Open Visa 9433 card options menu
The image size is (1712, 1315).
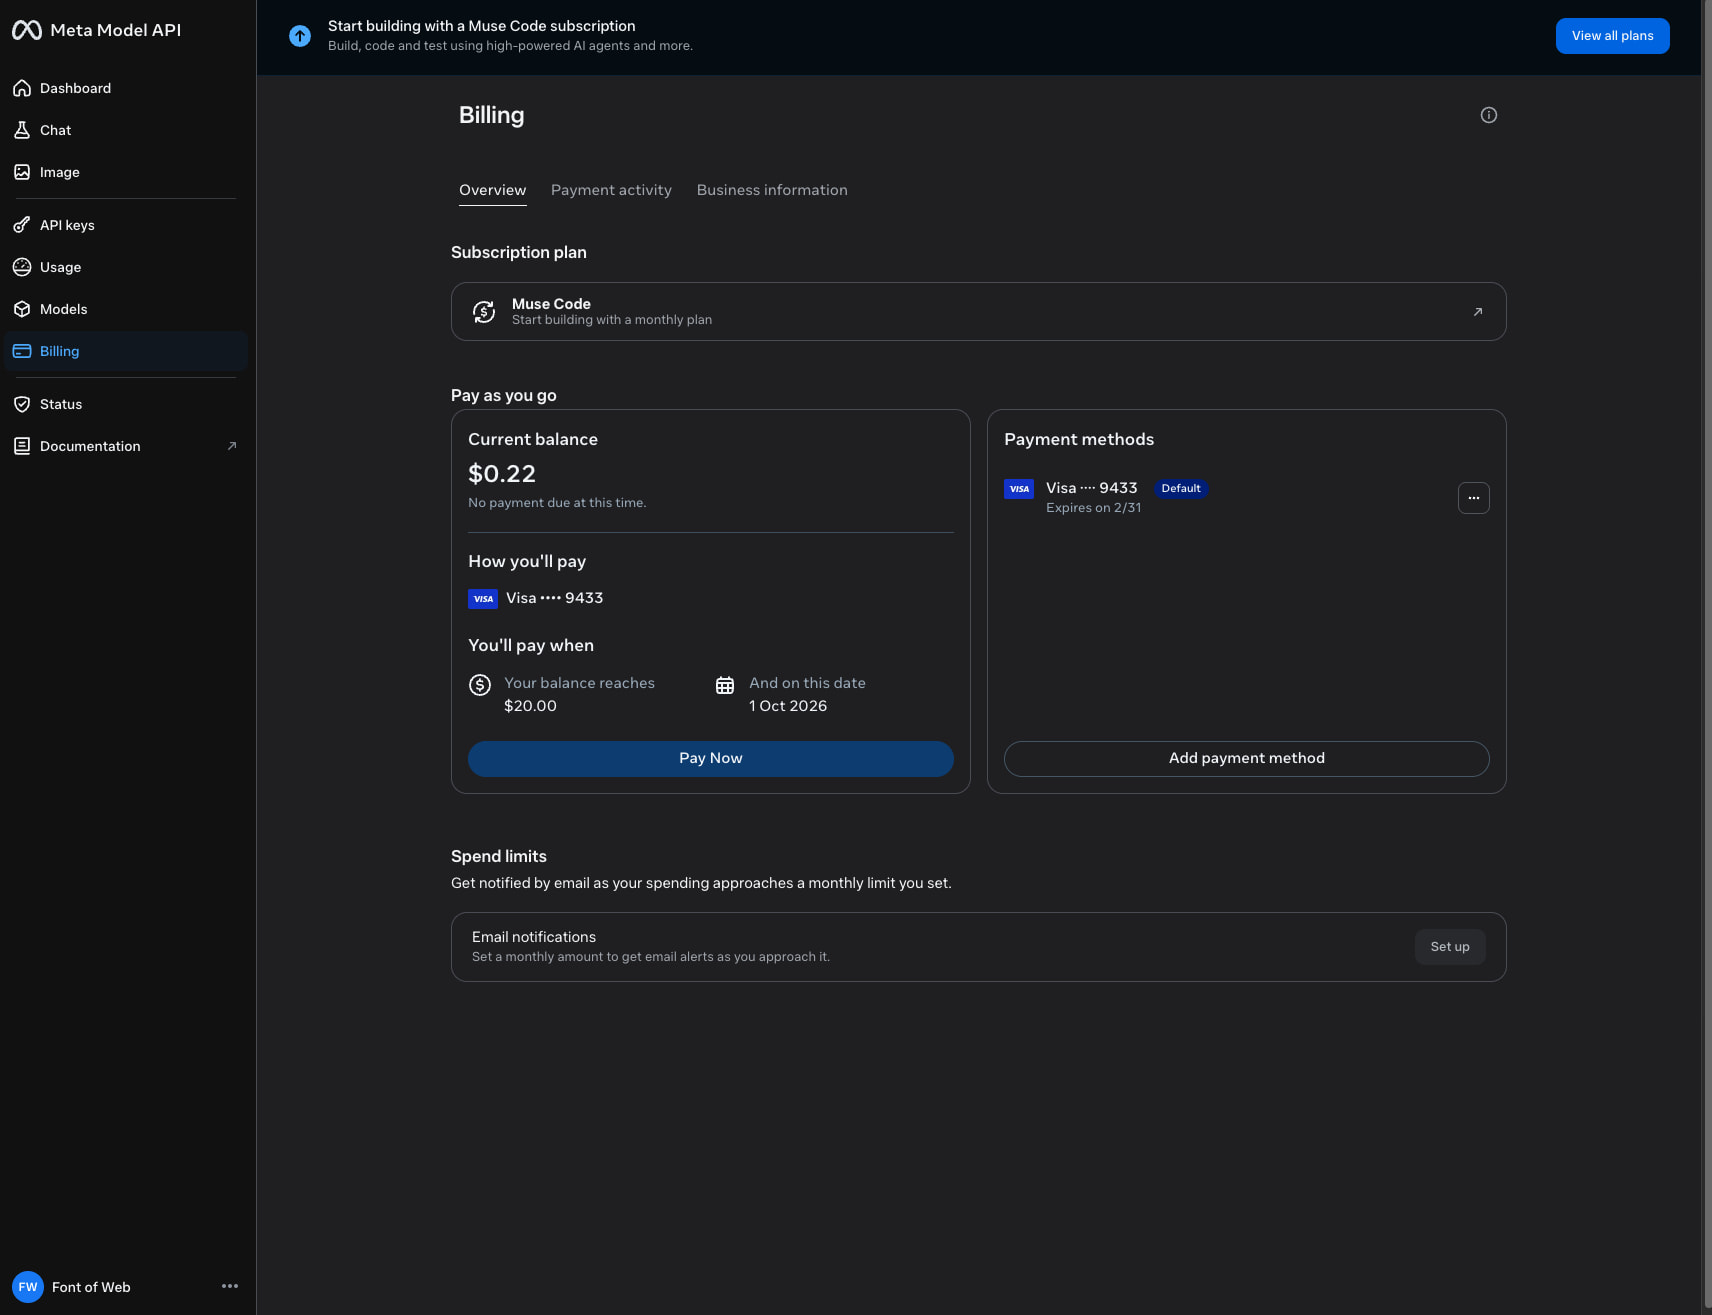point(1474,498)
